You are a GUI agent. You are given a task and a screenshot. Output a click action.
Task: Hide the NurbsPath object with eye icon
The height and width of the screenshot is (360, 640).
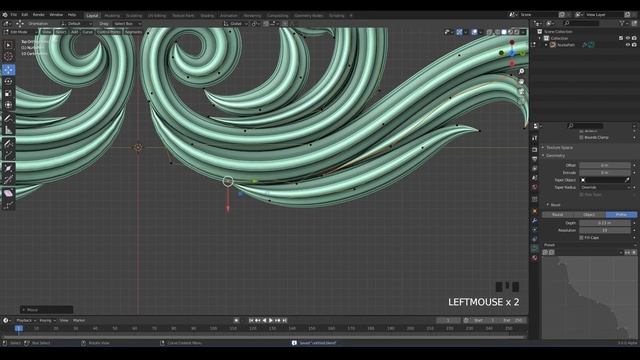click(628, 45)
